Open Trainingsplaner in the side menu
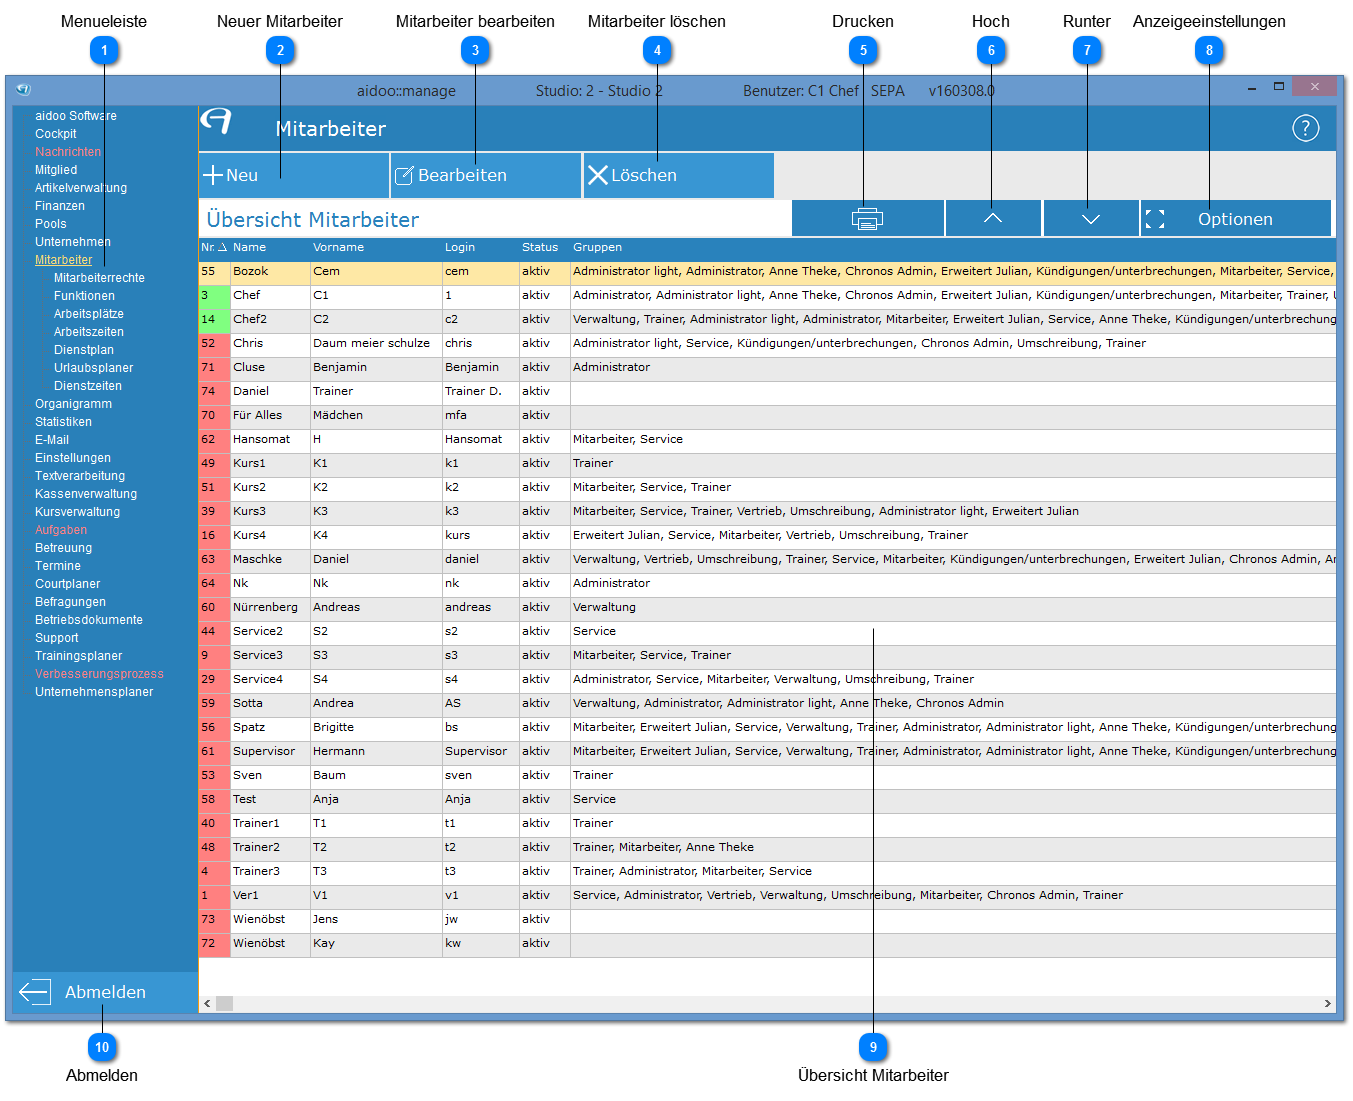Image resolution: width=1353 pixels, height=1101 pixels. (x=79, y=656)
